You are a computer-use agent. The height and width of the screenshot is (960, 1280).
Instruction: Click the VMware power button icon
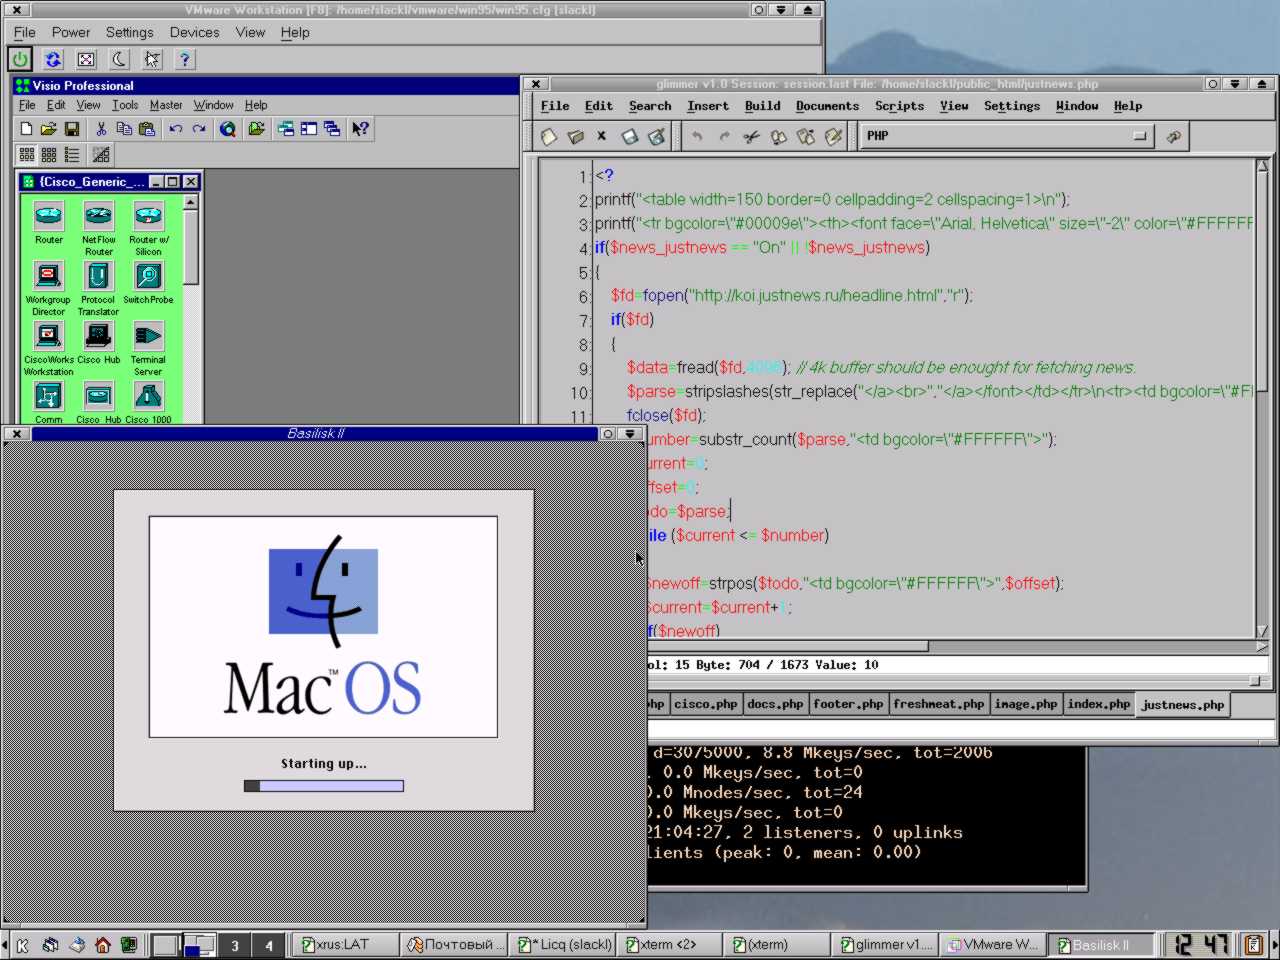click(20, 60)
